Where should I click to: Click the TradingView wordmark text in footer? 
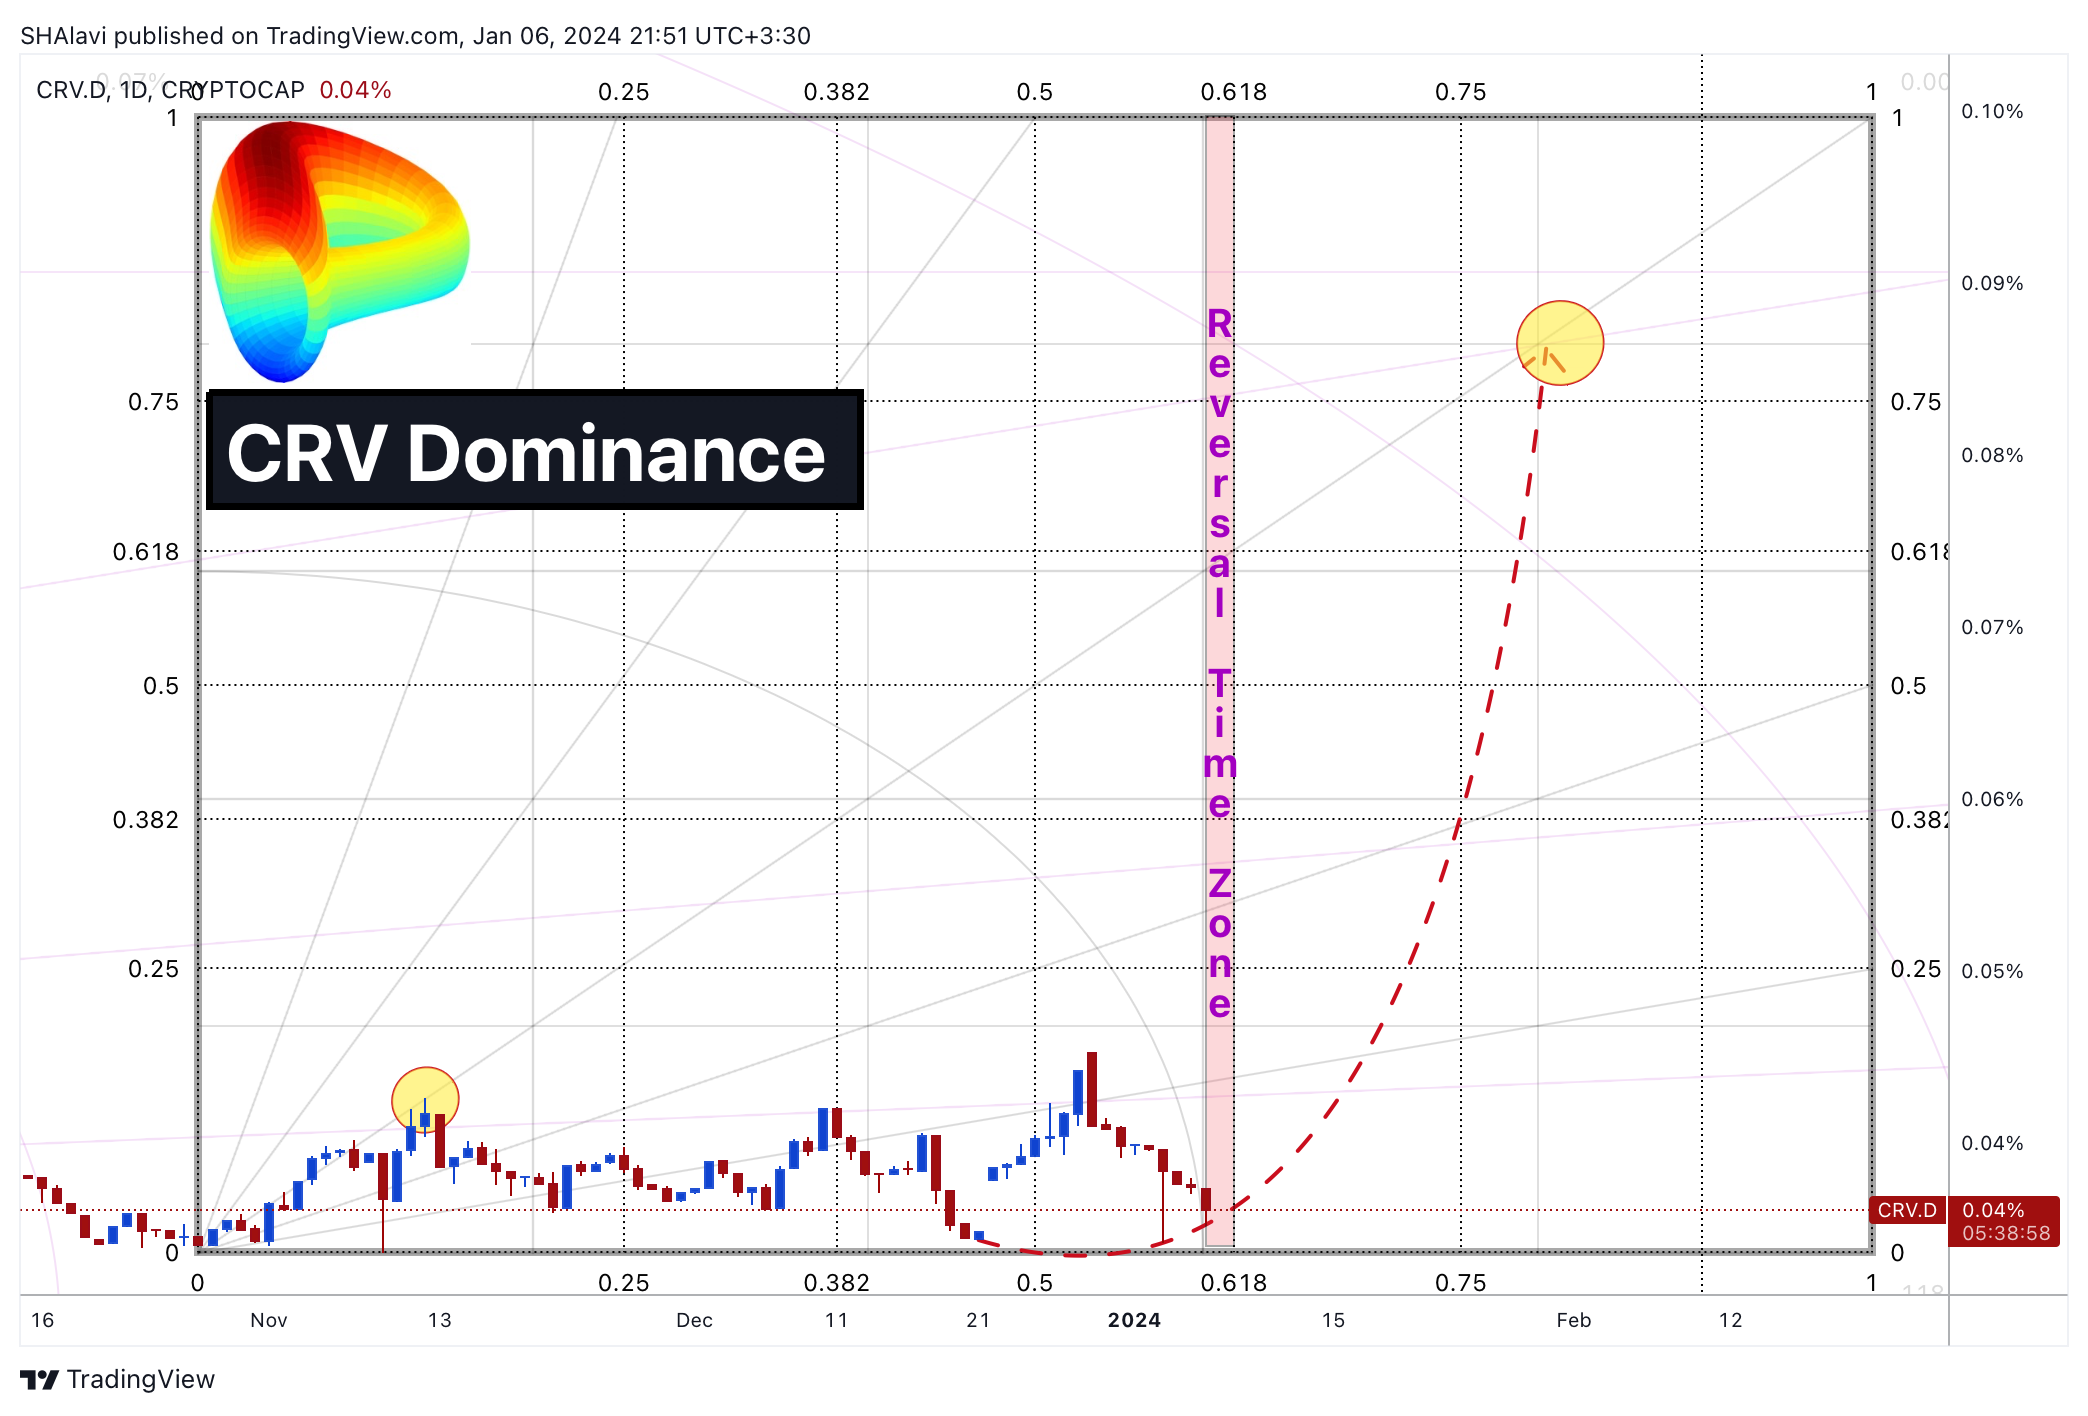click(141, 1380)
